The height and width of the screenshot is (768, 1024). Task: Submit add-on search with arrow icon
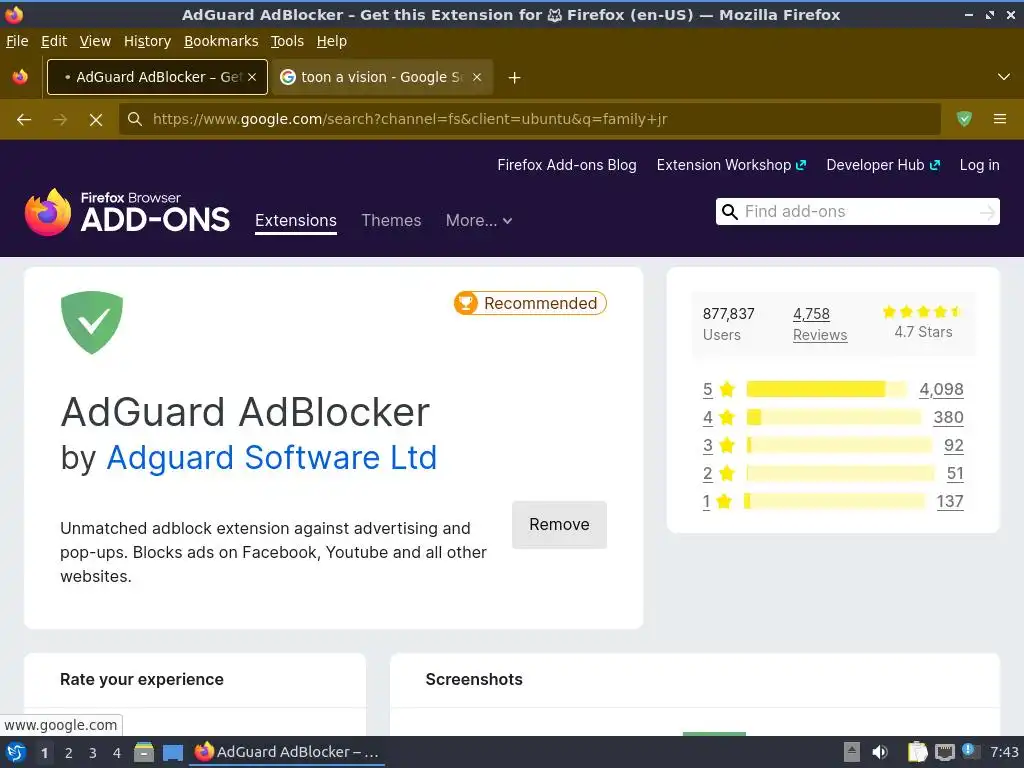click(x=987, y=212)
